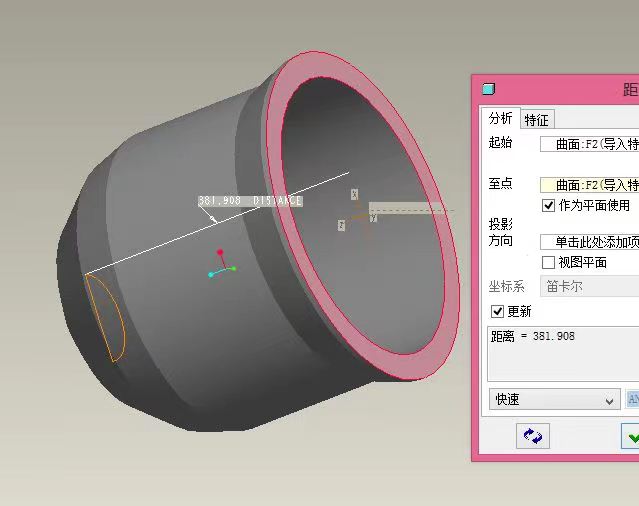Click the repeat measurement arrows button

point(533,436)
